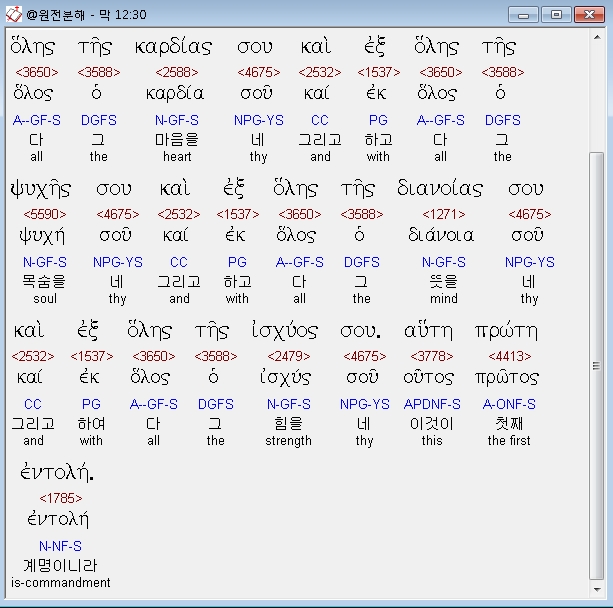Click the Korean gloss 뜻을

pyautogui.click(x=444, y=282)
